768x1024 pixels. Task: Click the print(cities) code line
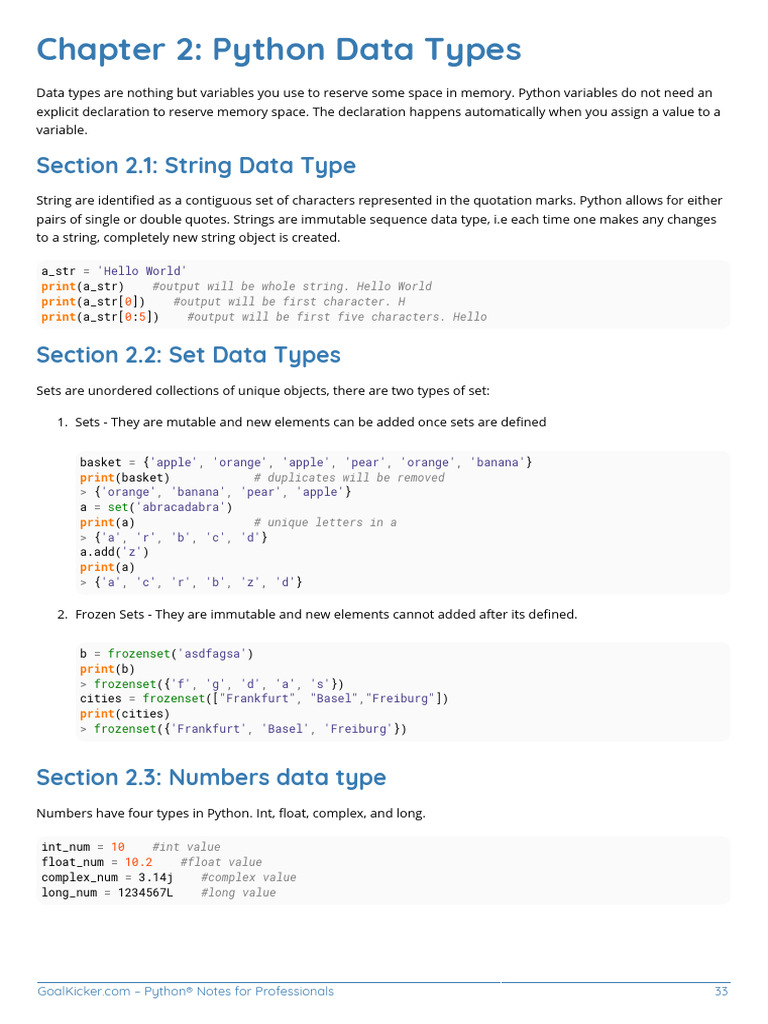pyautogui.click(x=121, y=714)
